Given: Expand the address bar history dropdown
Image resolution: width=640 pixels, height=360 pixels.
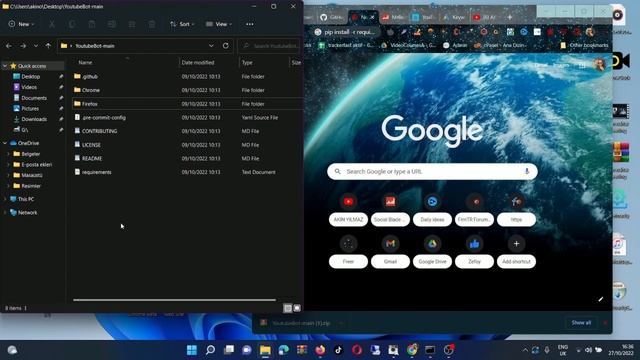Looking at the screenshot, I should click(211, 46).
